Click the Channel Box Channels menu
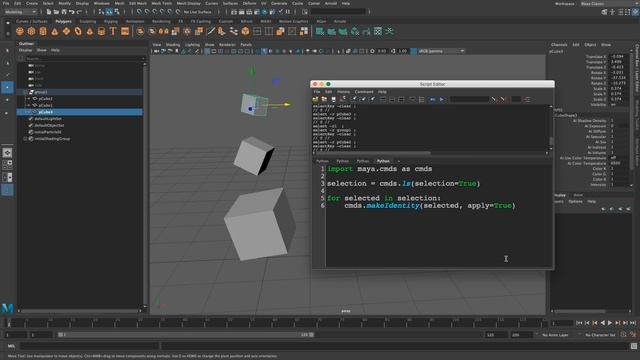The height and width of the screenshot is (360, 640). (x=559, y=45)
